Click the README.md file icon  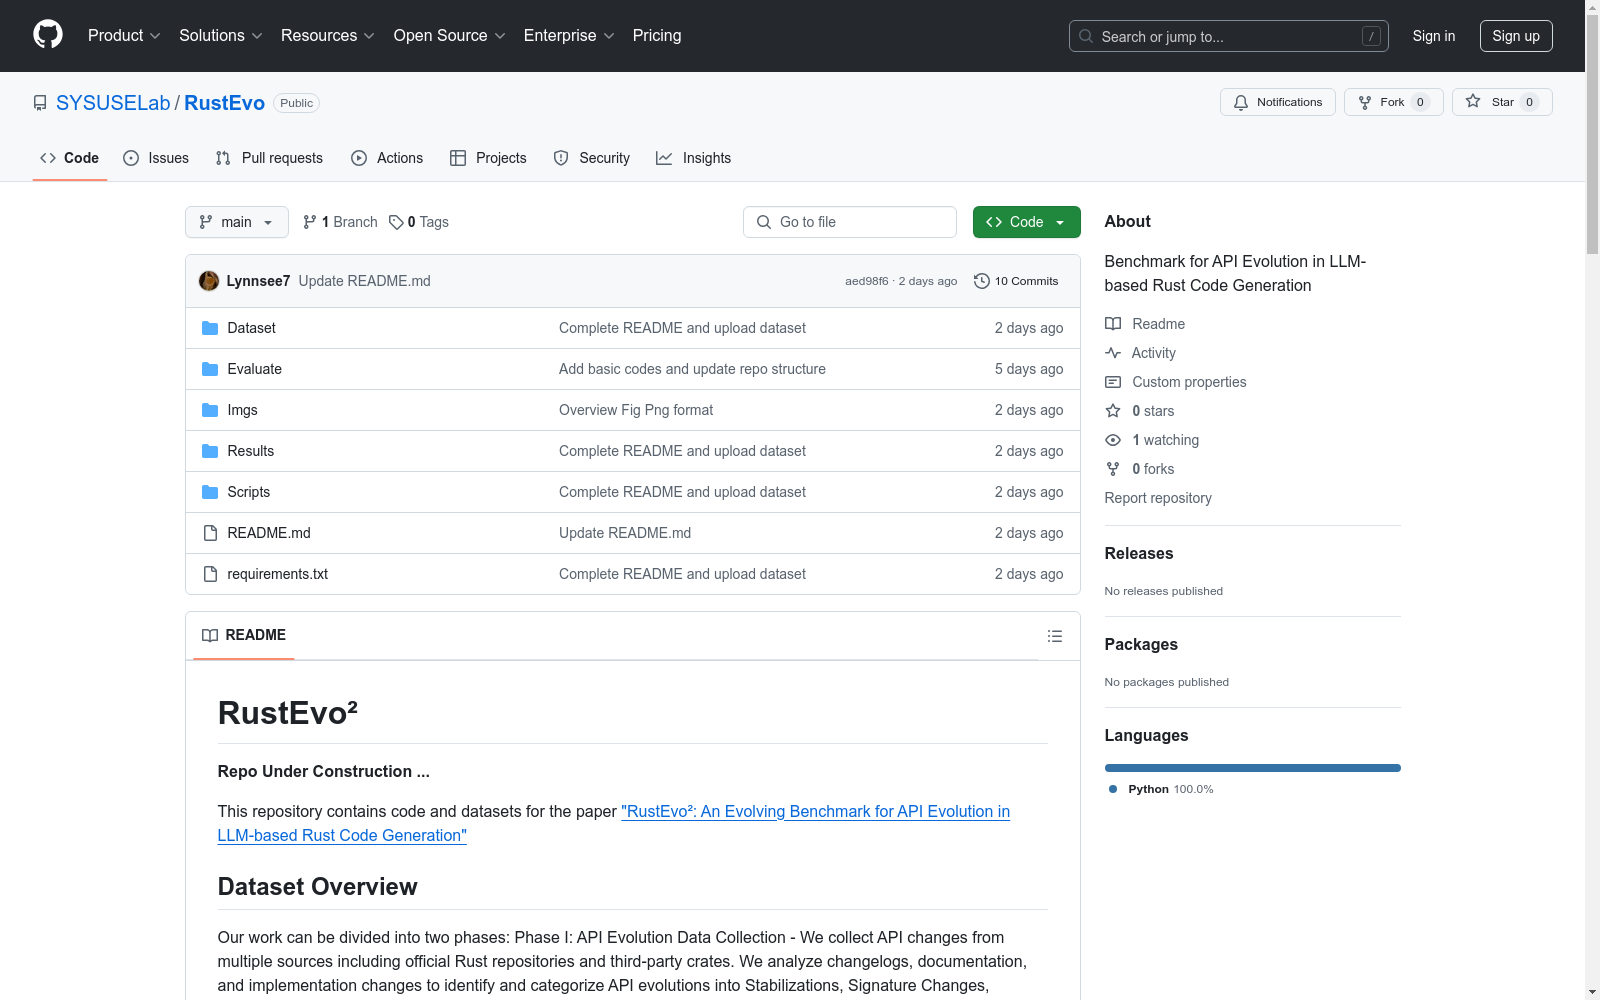(x=210, y=533)
